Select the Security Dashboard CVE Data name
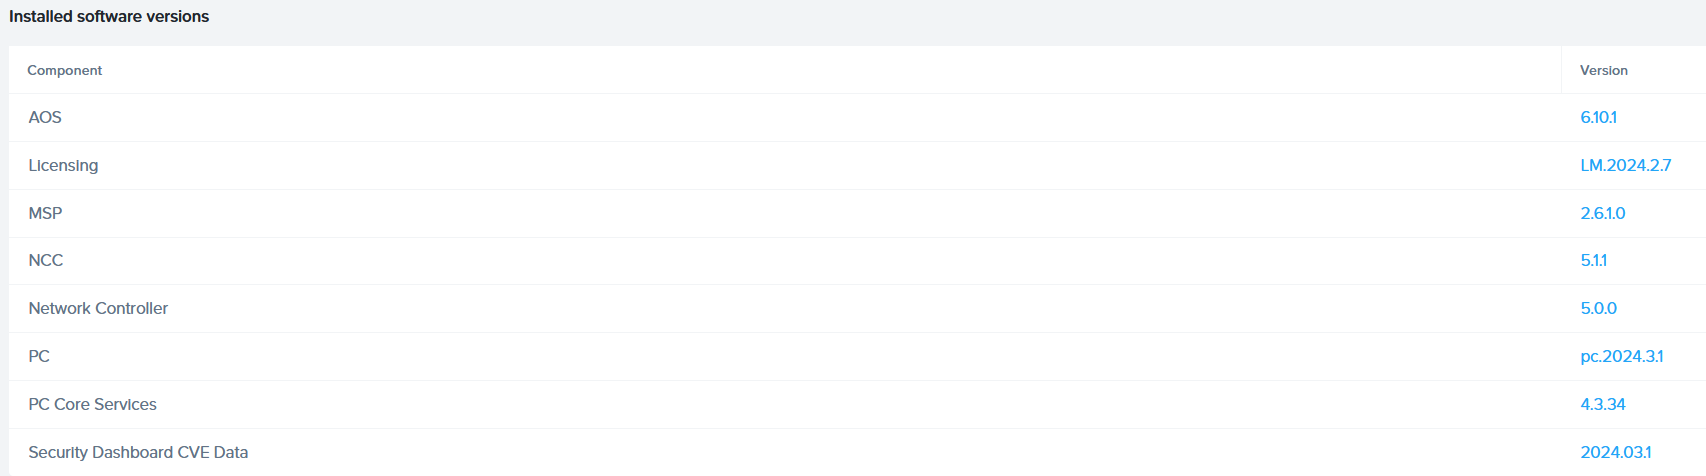Viewport: 1706px width, 476px height. 138,452
